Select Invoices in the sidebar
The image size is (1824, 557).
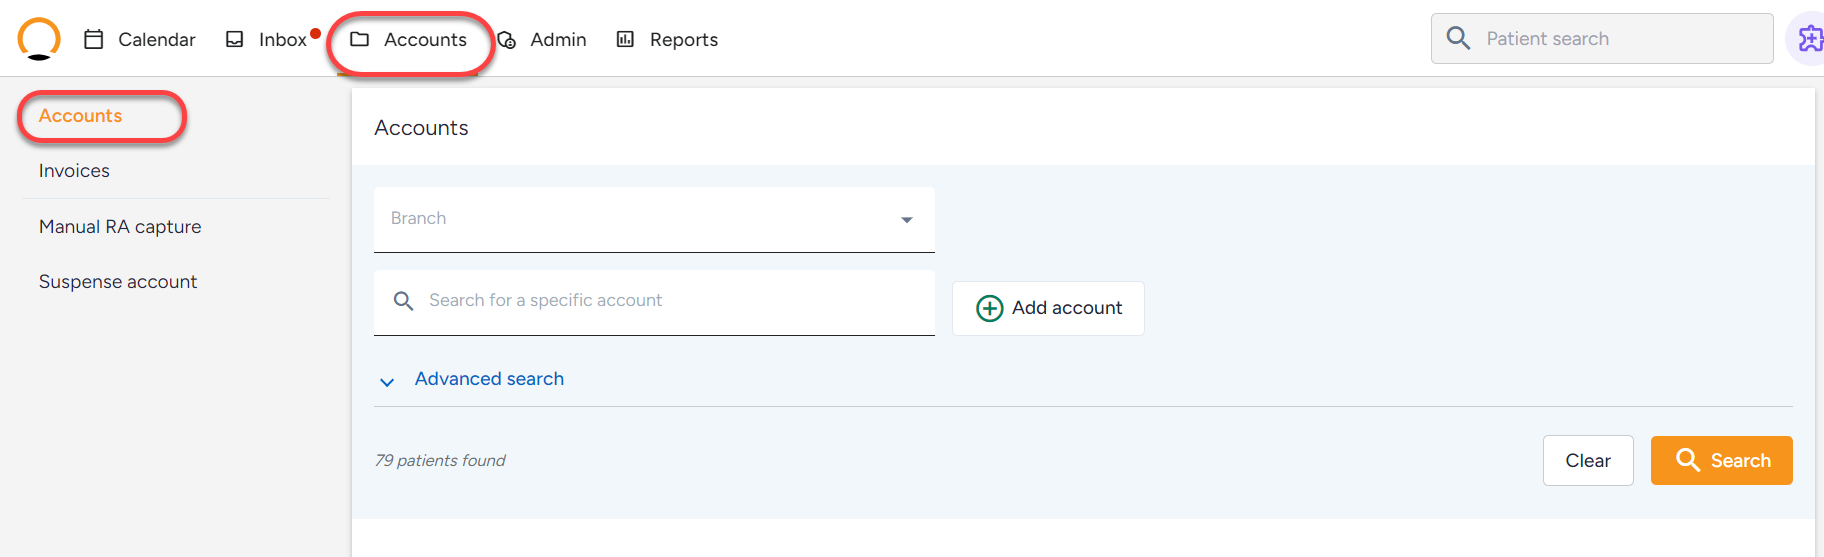pyautogui.click(x=74, y=171)
